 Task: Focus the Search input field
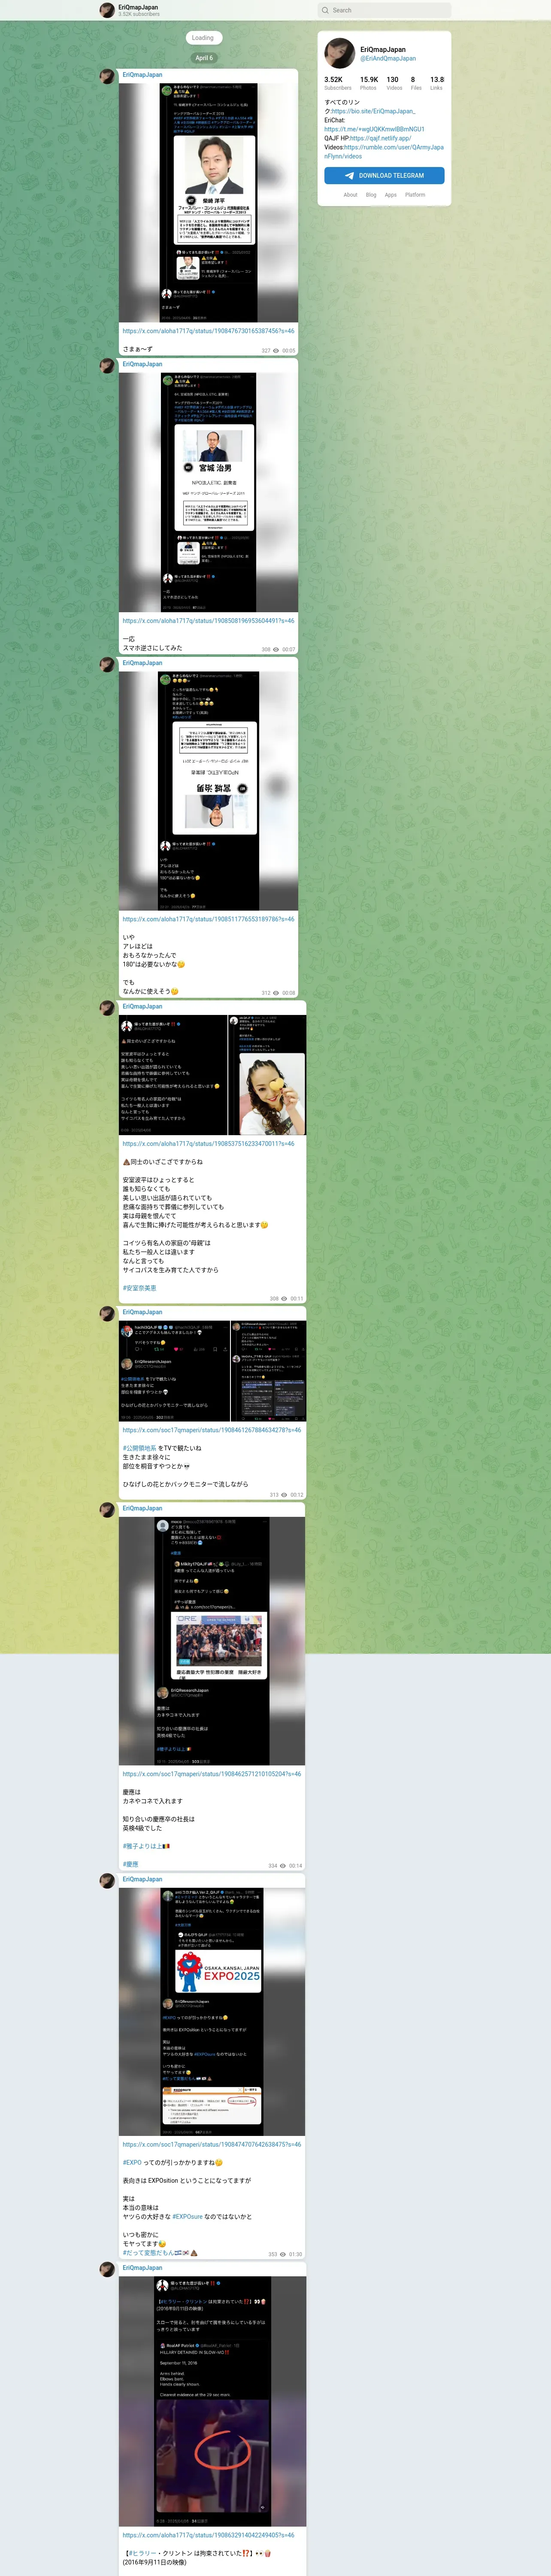point(385,10)
